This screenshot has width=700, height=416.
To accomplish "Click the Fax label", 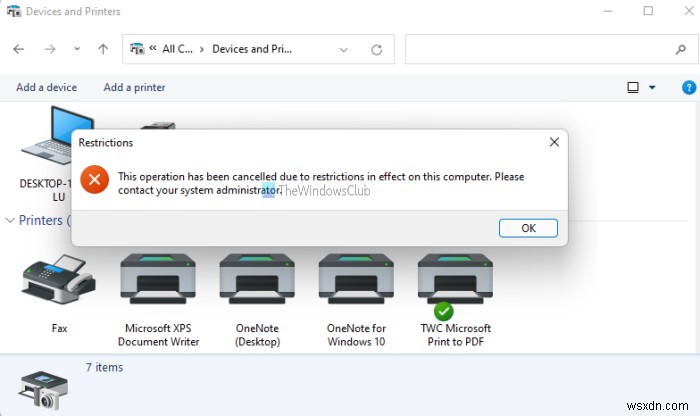I will coord(59,329).
